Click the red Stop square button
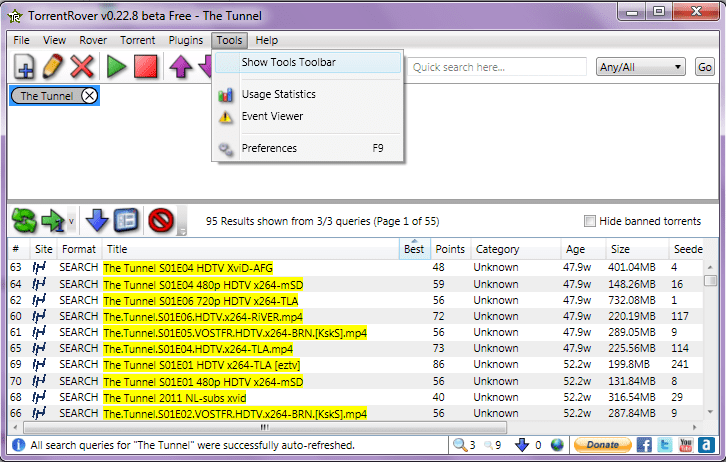Image resolution: width=726 pixels, height=462 pixels. (x=145, y=67)
